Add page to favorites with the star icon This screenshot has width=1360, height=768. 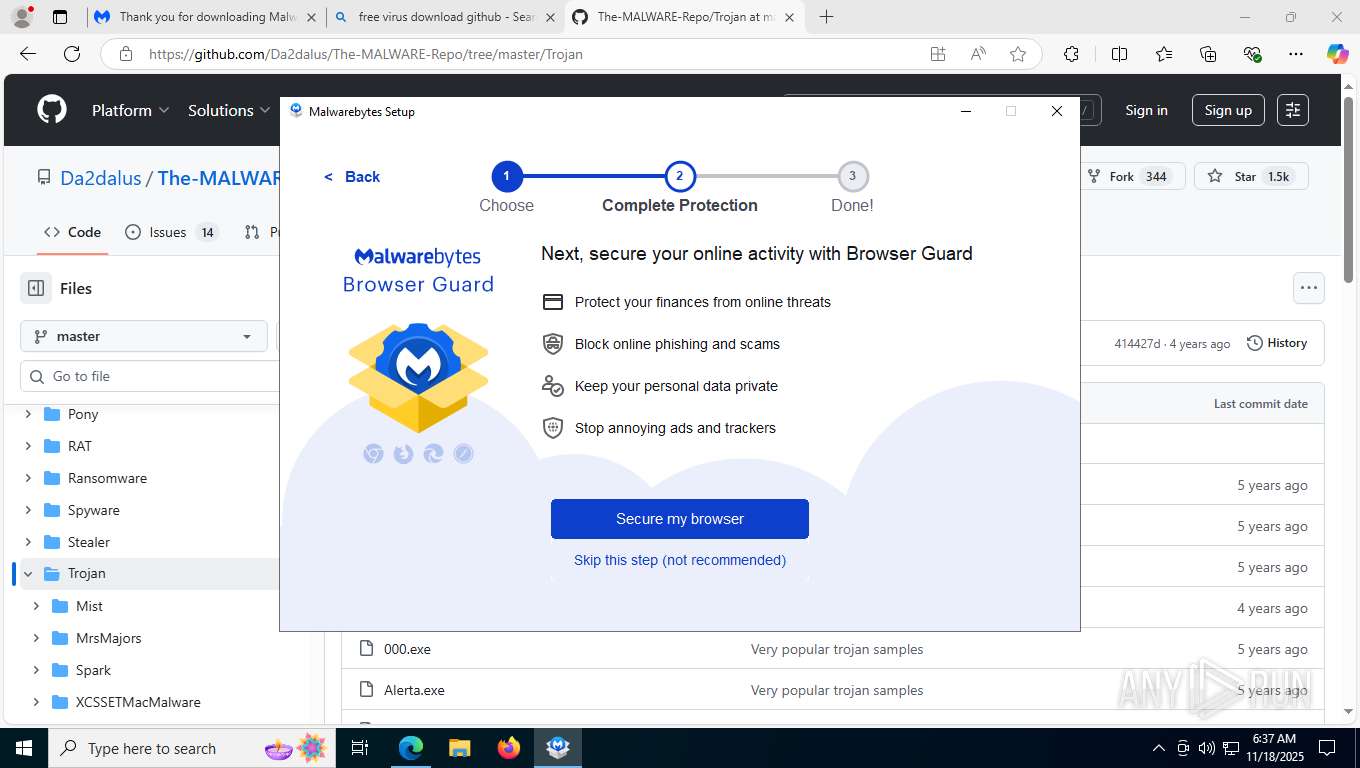pyautogui.click(x=1018, y=54)
